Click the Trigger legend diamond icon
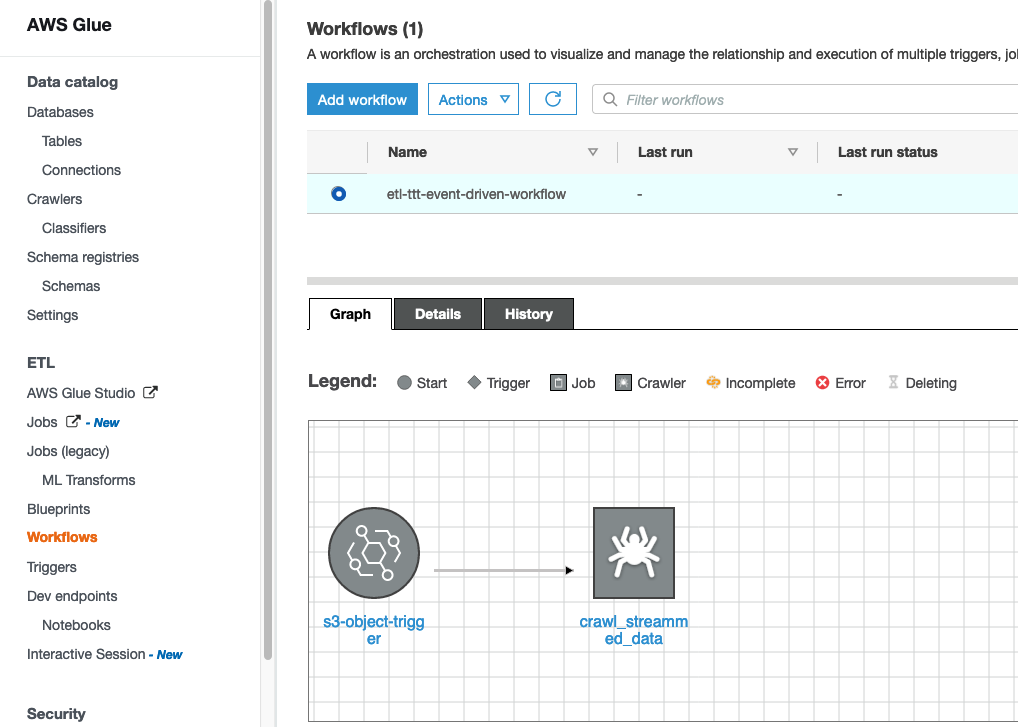This screenshot has height=727, width=1018. 475,383
